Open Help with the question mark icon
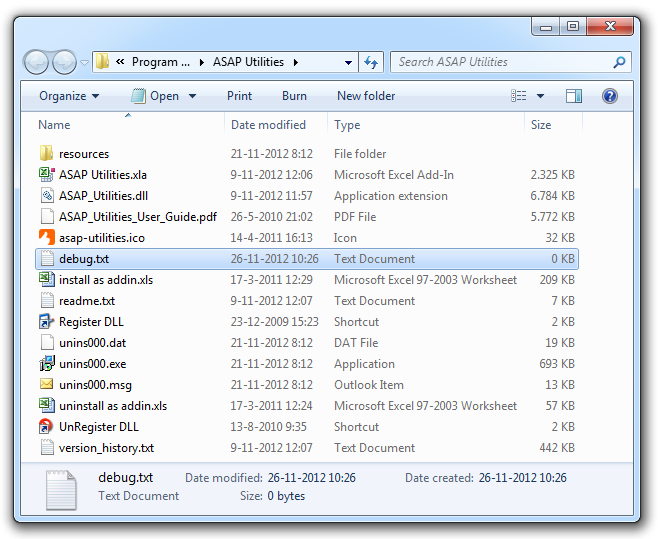 [x=610, y=96]
